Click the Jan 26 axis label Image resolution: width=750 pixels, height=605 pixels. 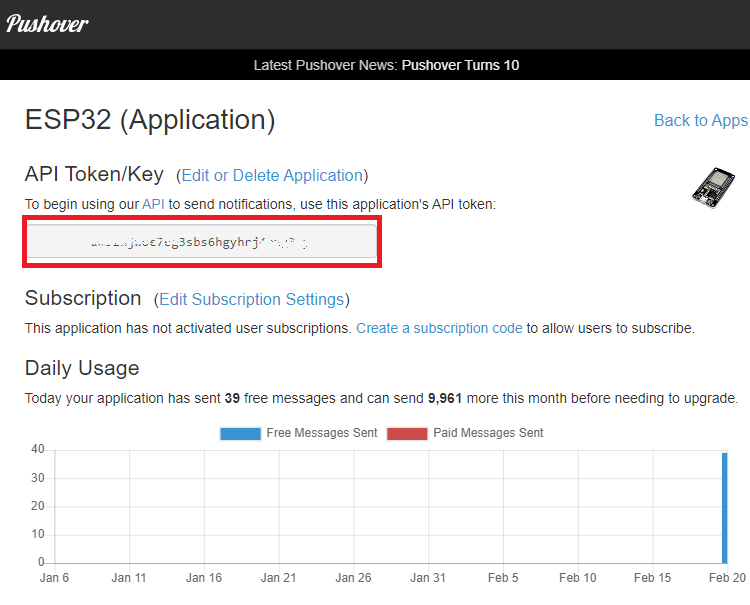[353, 578]
